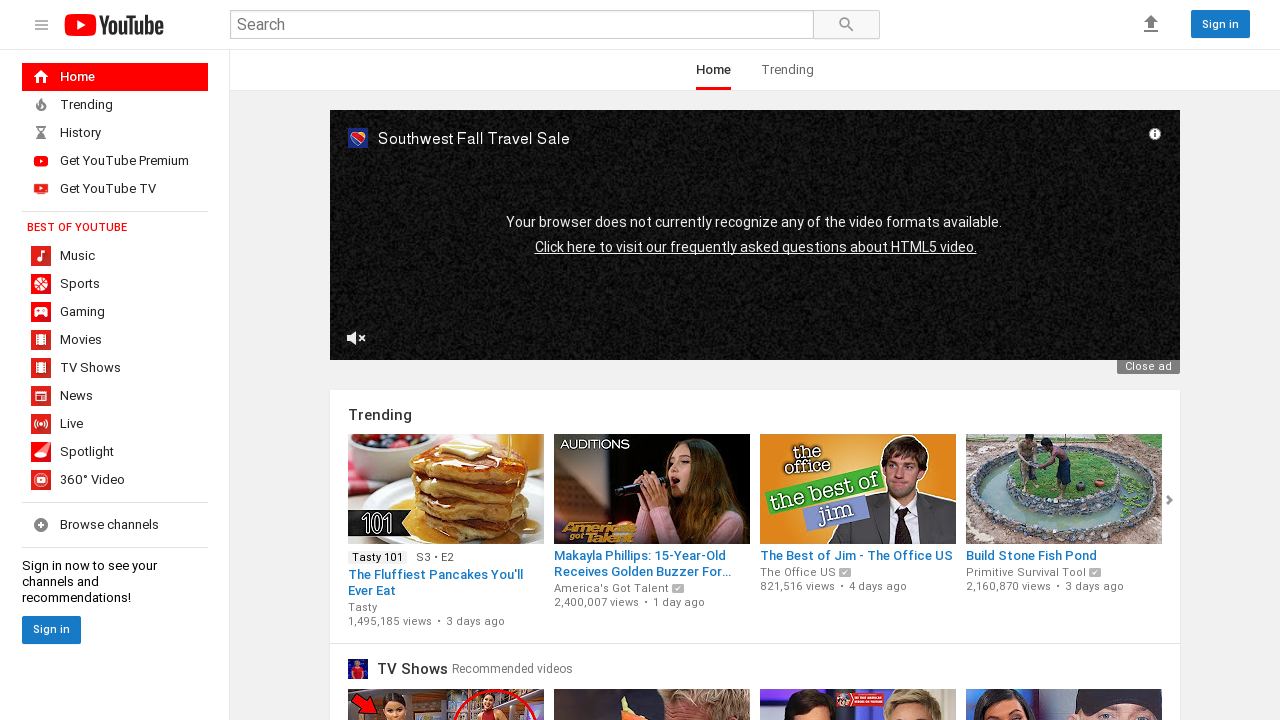Click the Tasty 101 badge
The image size is (1280, 720).
click(x=378, y=557)
